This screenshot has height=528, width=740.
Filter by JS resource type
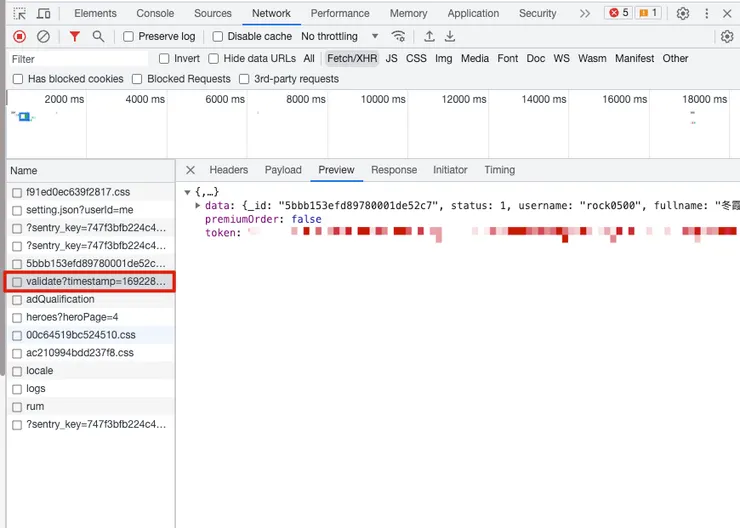click(391, 59)
